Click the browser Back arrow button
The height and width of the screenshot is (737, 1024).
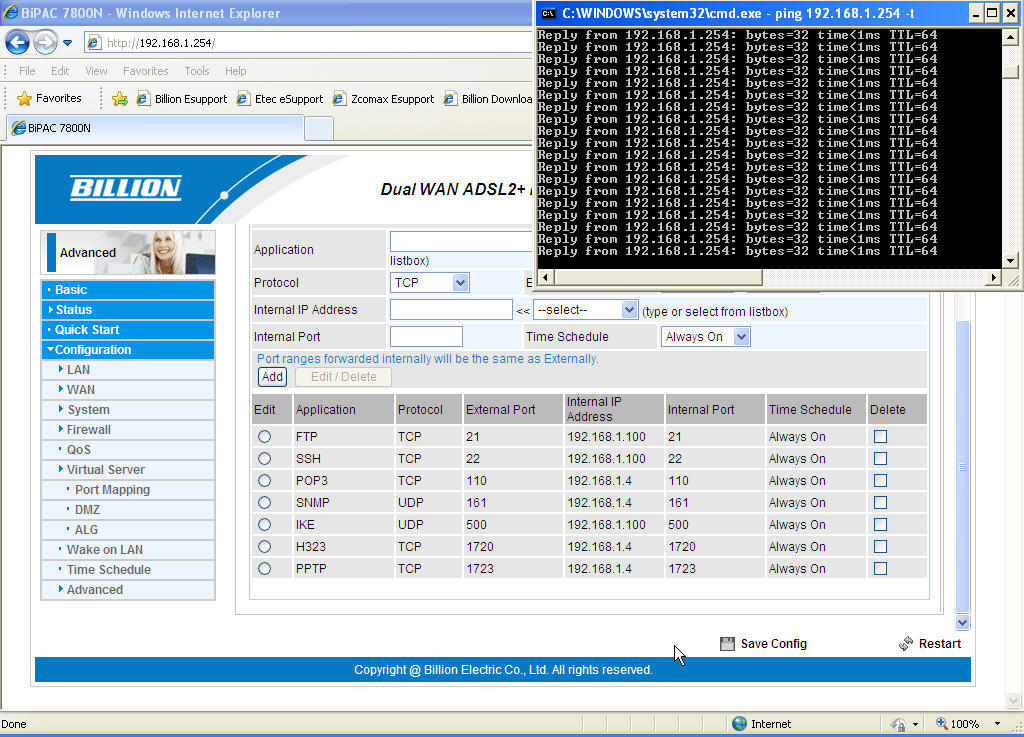[x=18, y=43]
